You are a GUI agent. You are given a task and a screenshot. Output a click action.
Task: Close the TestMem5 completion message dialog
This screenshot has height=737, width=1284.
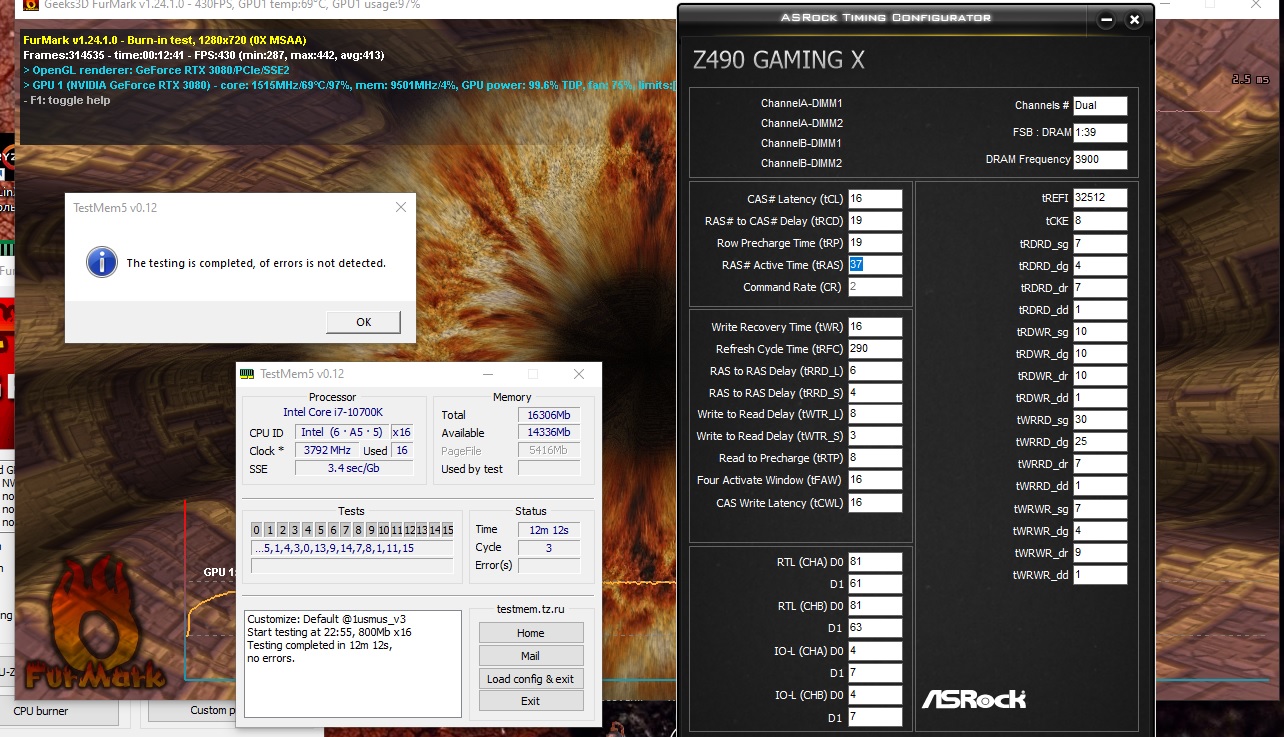[x=401, y=207]
